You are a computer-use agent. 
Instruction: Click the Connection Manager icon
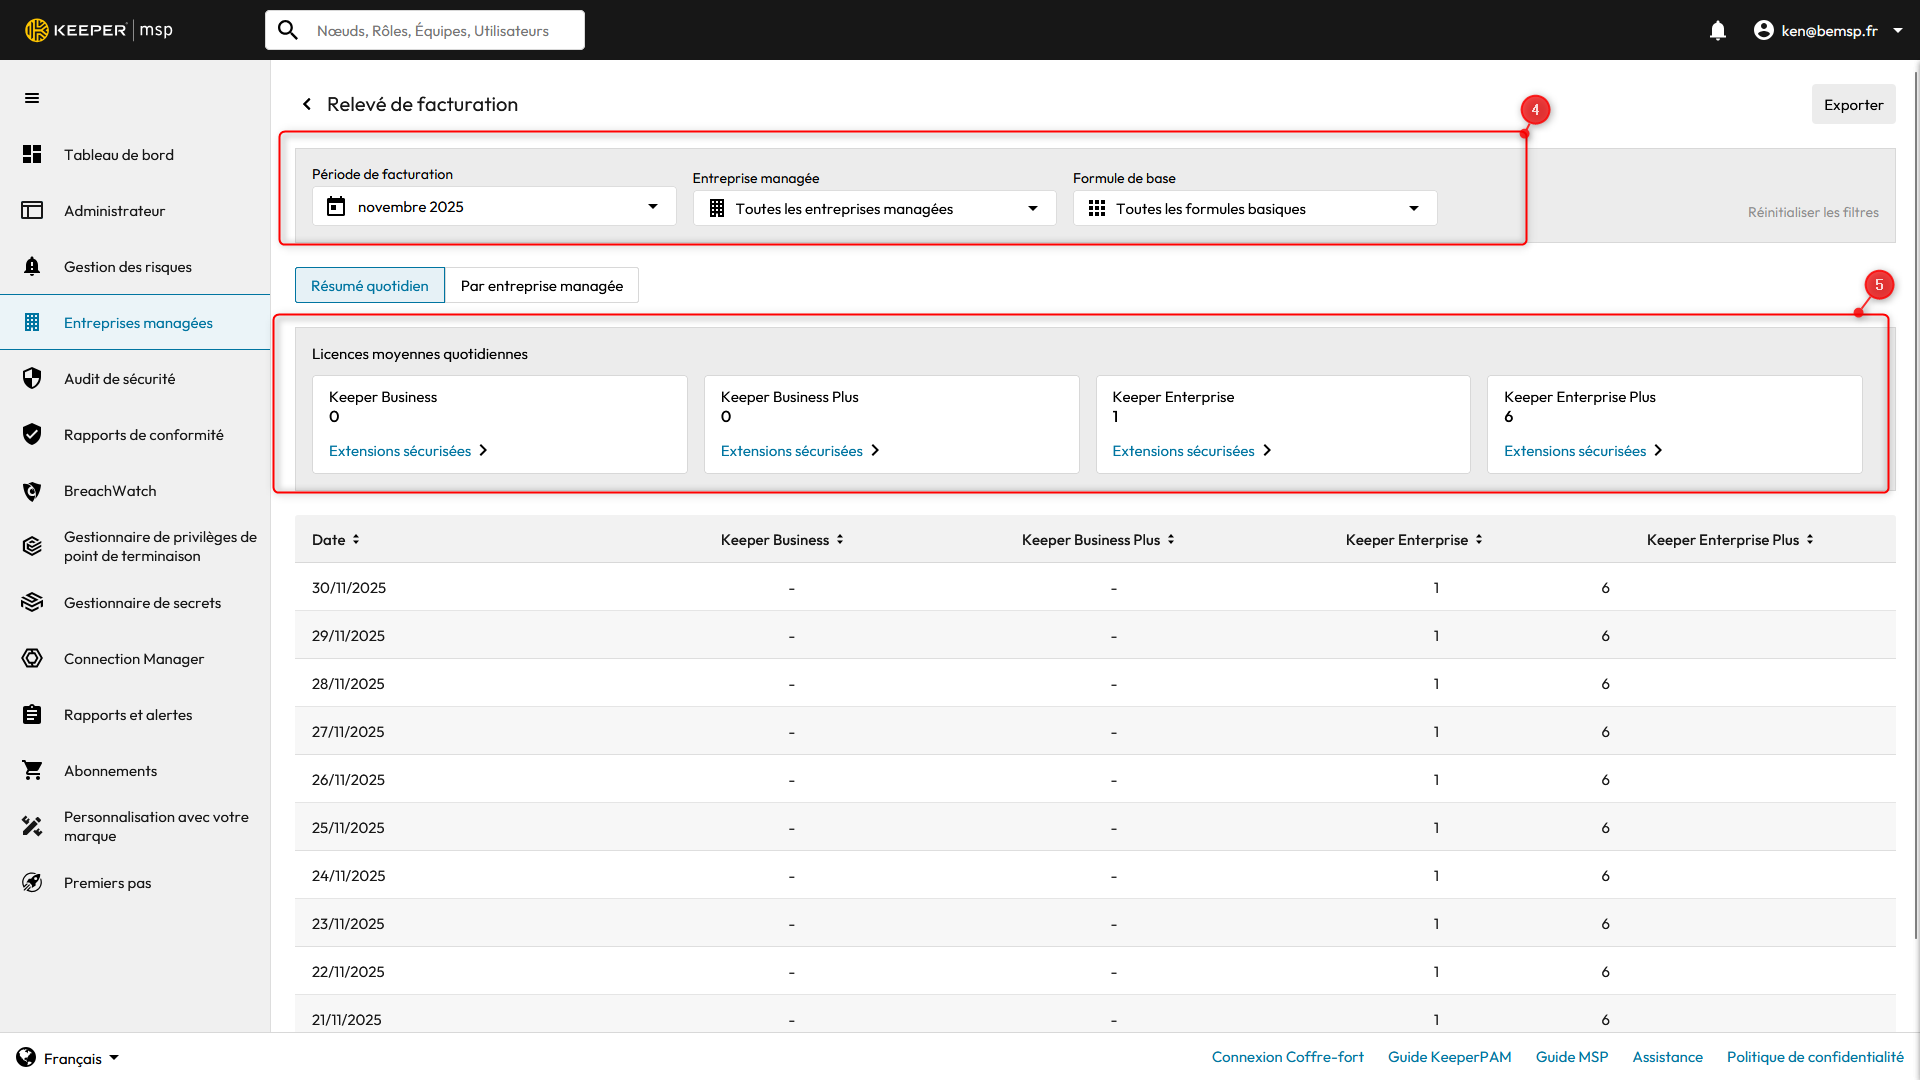32,658
